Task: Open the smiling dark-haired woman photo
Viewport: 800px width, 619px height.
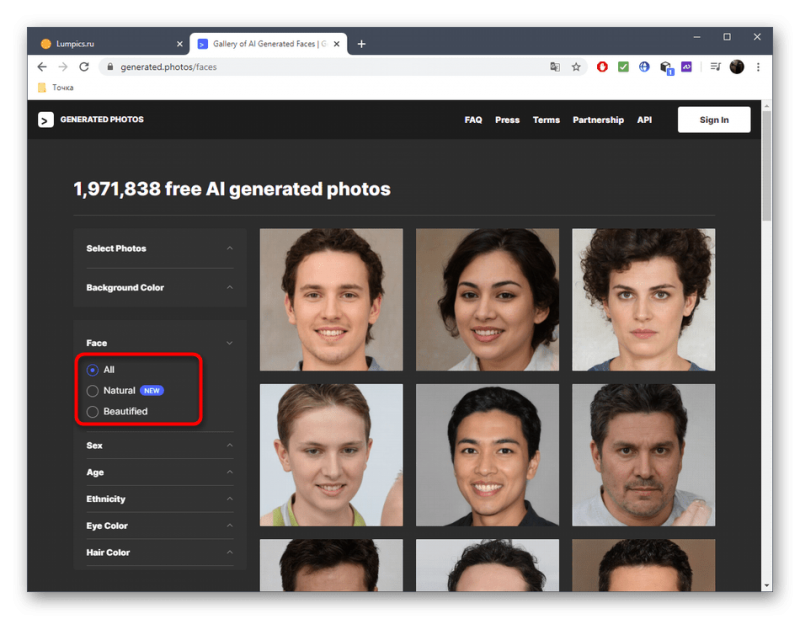Action: 487,300
